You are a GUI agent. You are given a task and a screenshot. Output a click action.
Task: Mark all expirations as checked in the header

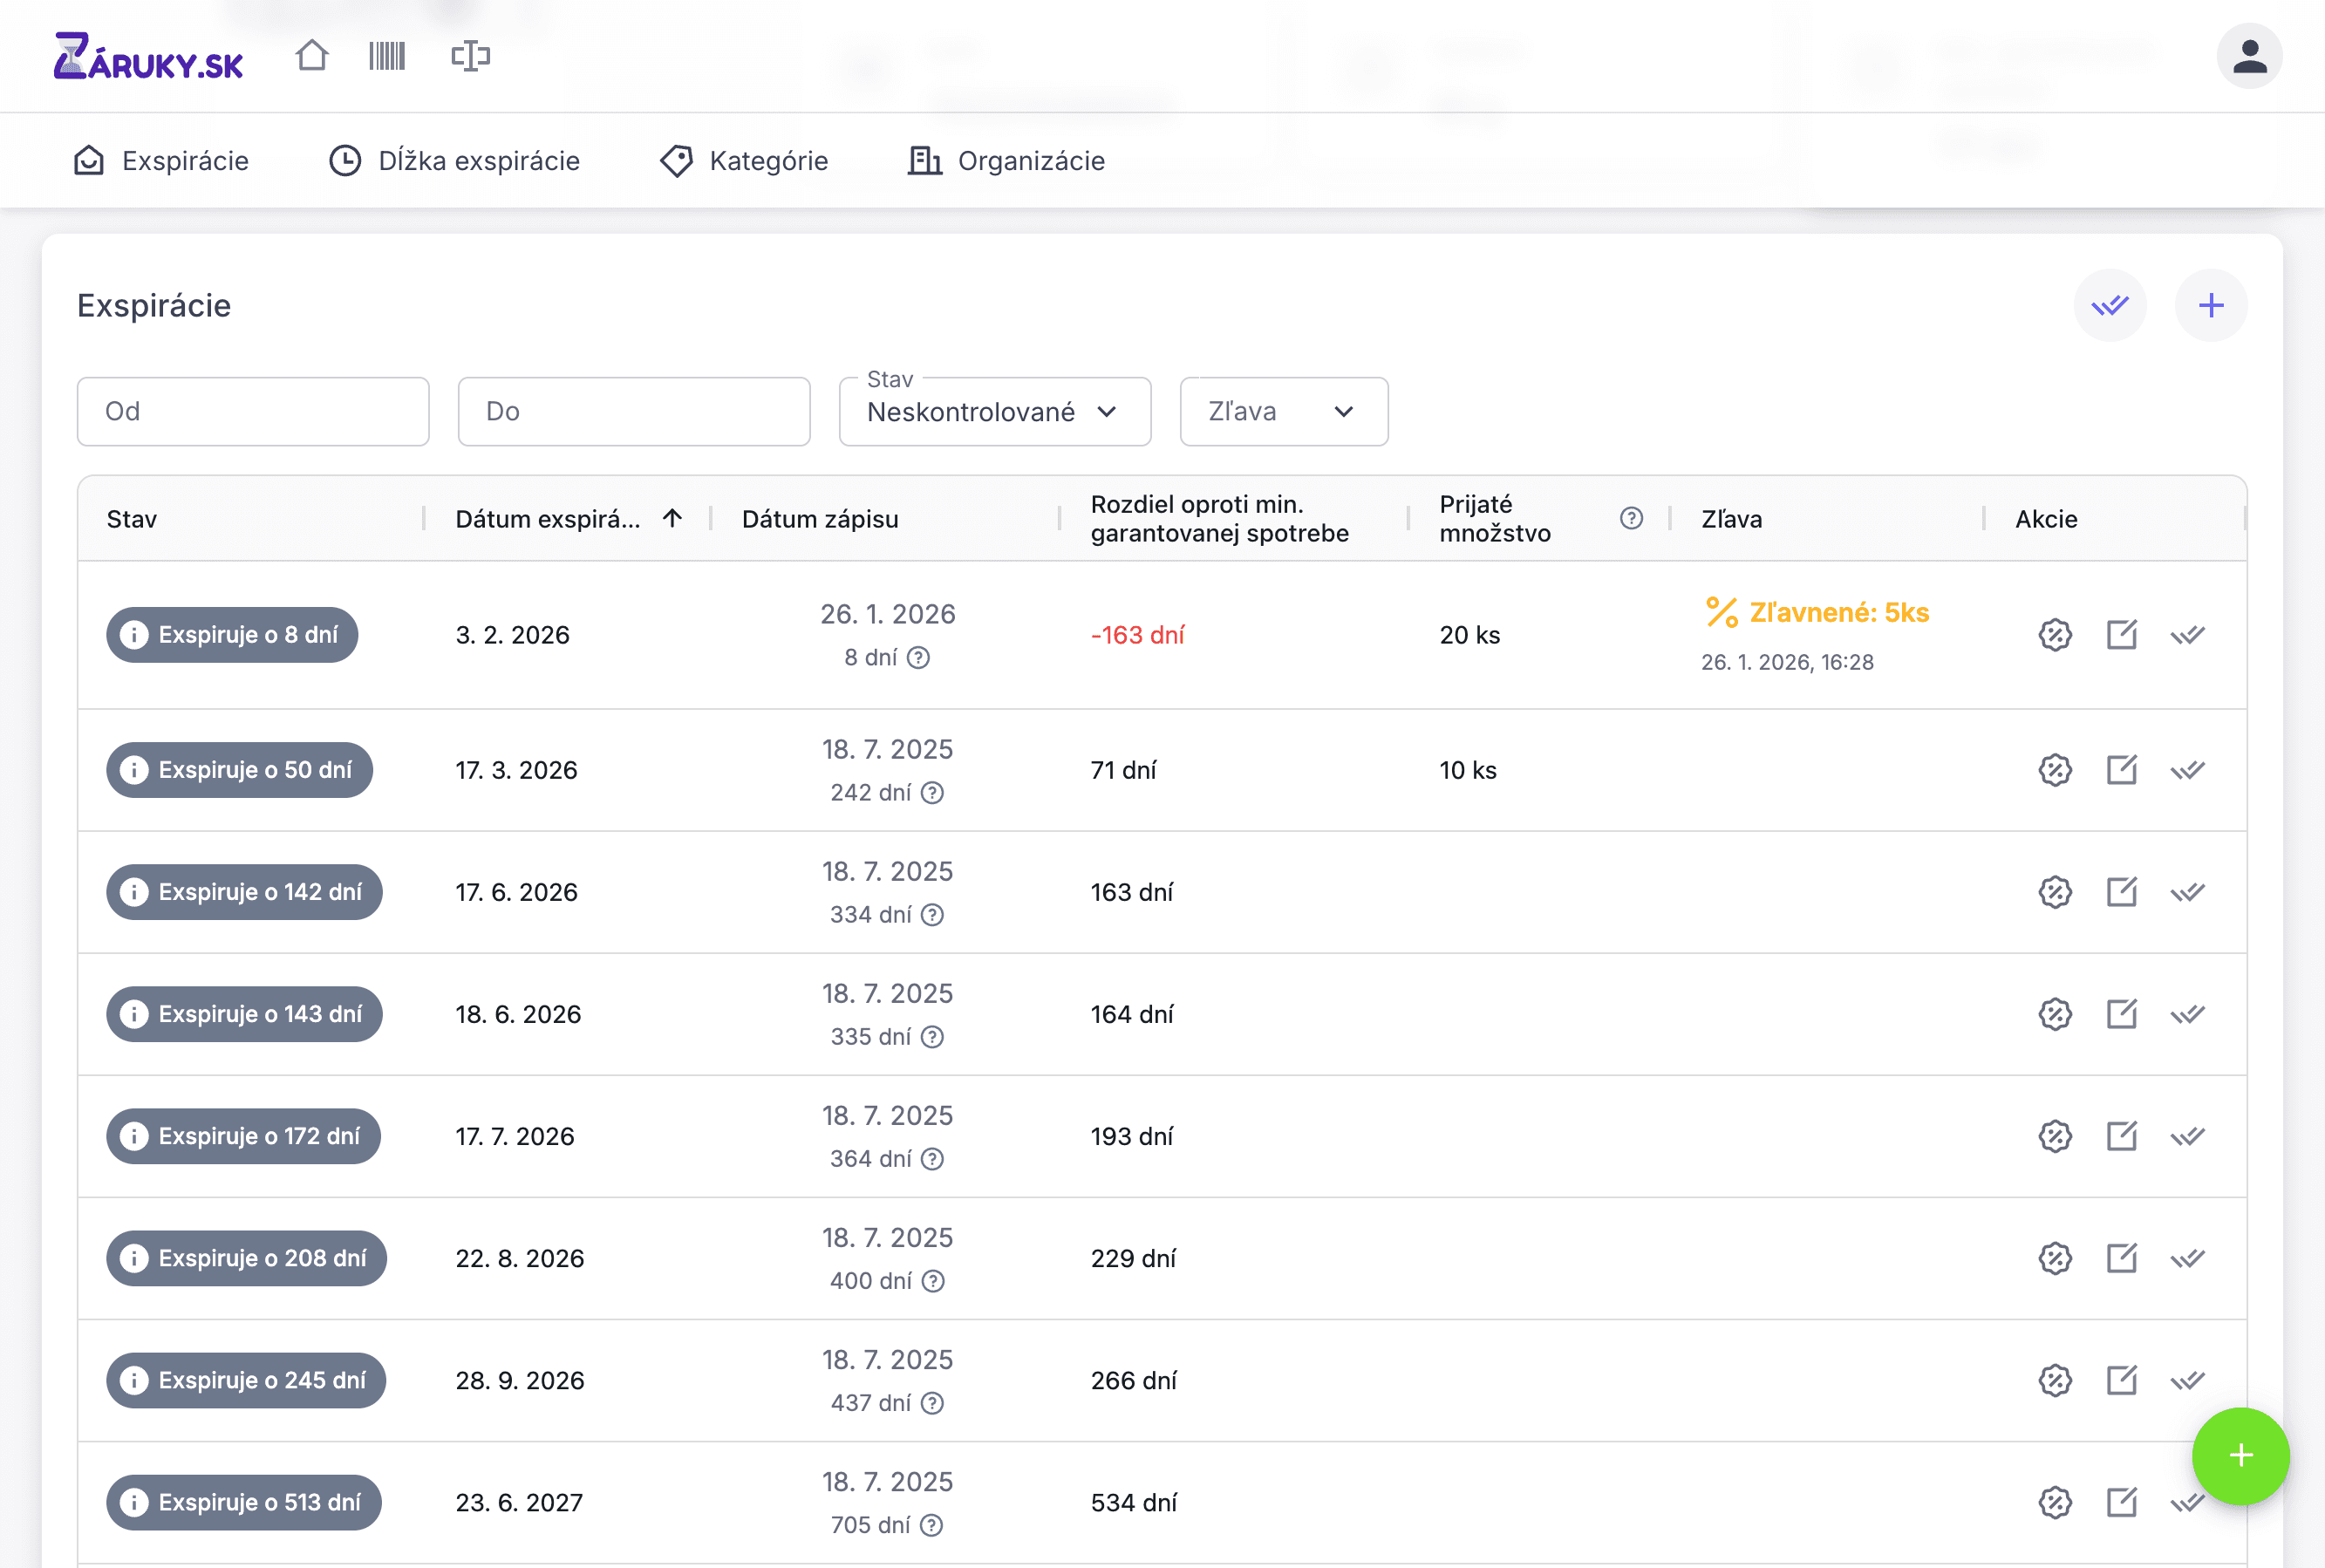(x=2109, y=305)
